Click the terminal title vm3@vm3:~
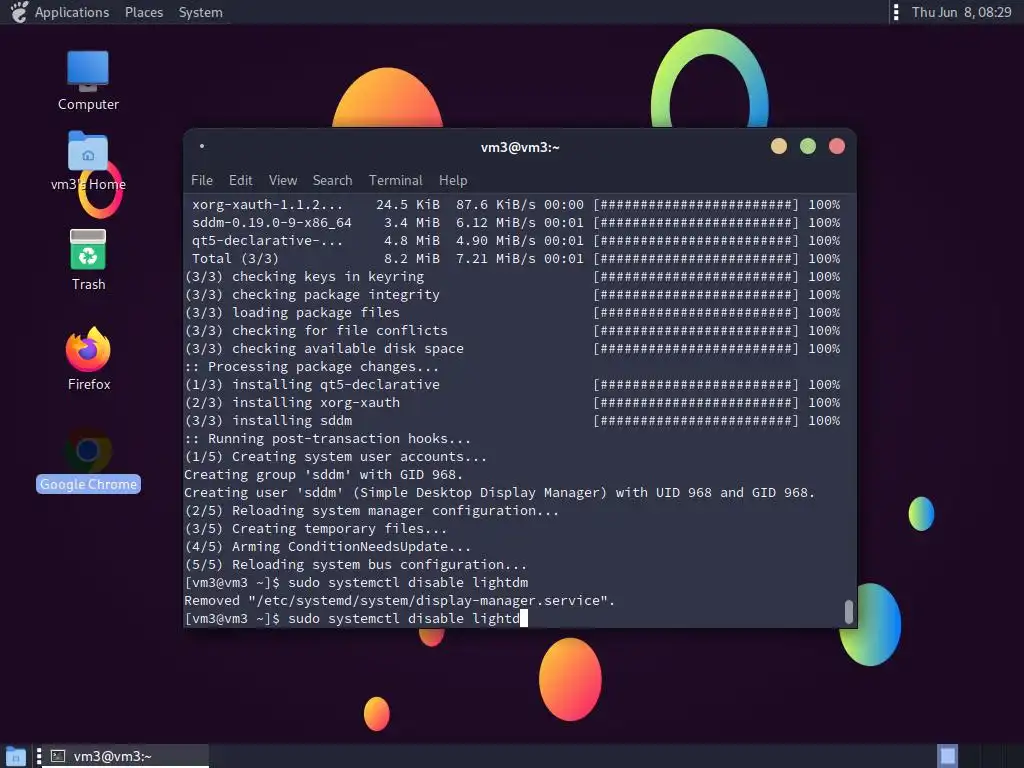 (x=520, y=148)
